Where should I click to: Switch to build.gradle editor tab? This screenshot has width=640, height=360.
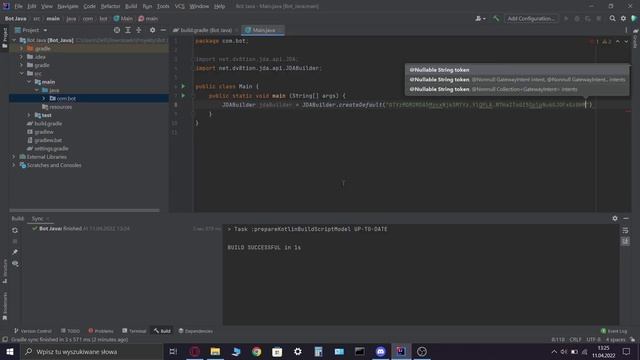(205, 30)
